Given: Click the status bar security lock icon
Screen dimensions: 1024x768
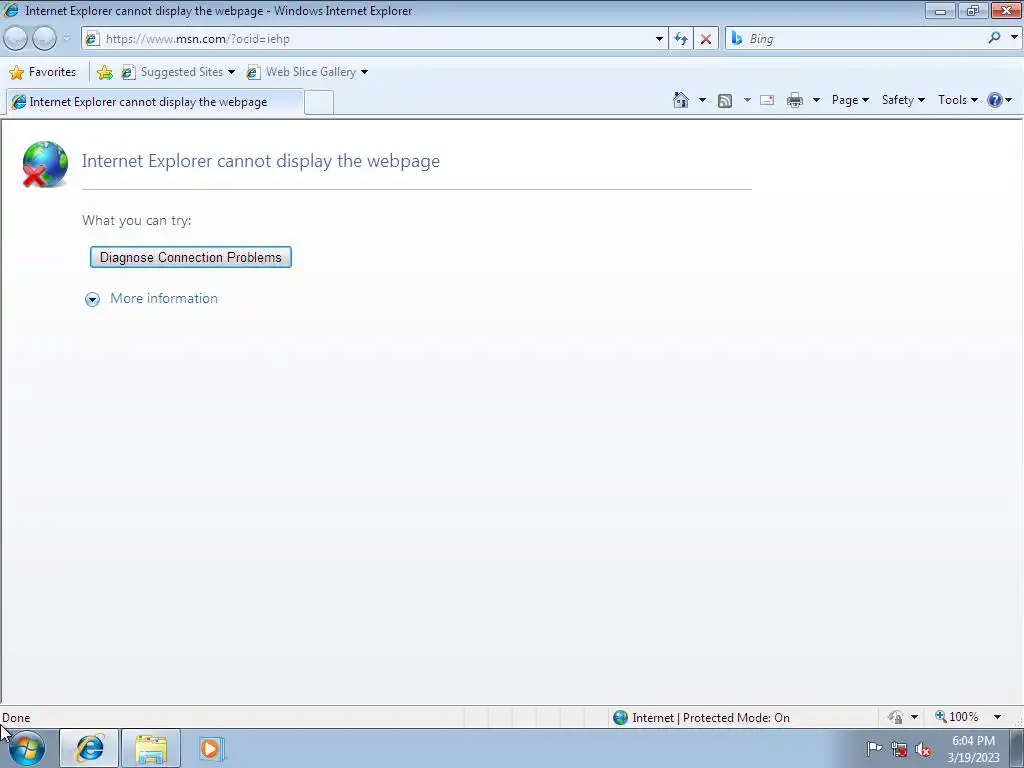Looking at the screenshot, I should 895,717.
